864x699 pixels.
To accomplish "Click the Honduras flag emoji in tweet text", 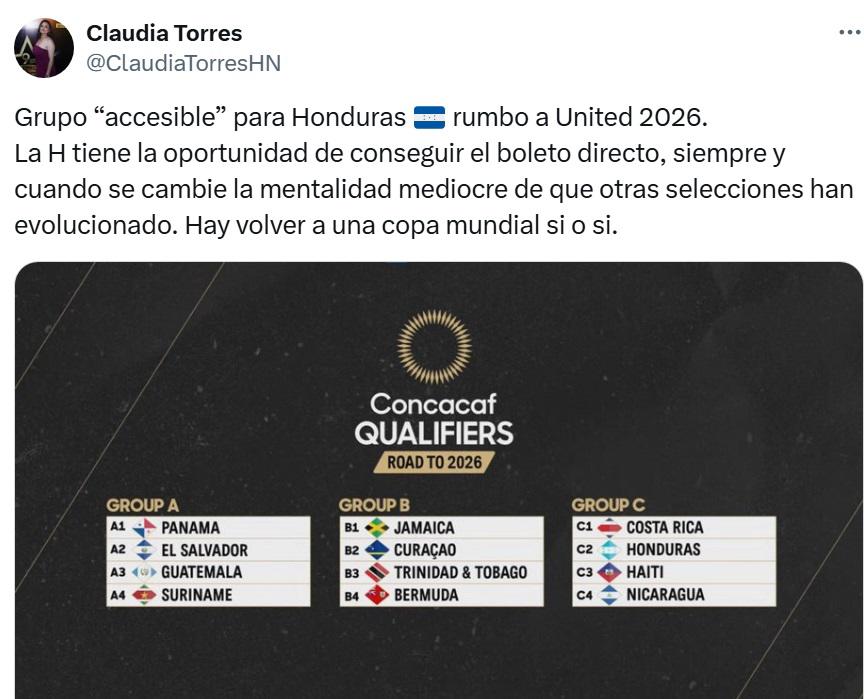I will coord(431,116).
